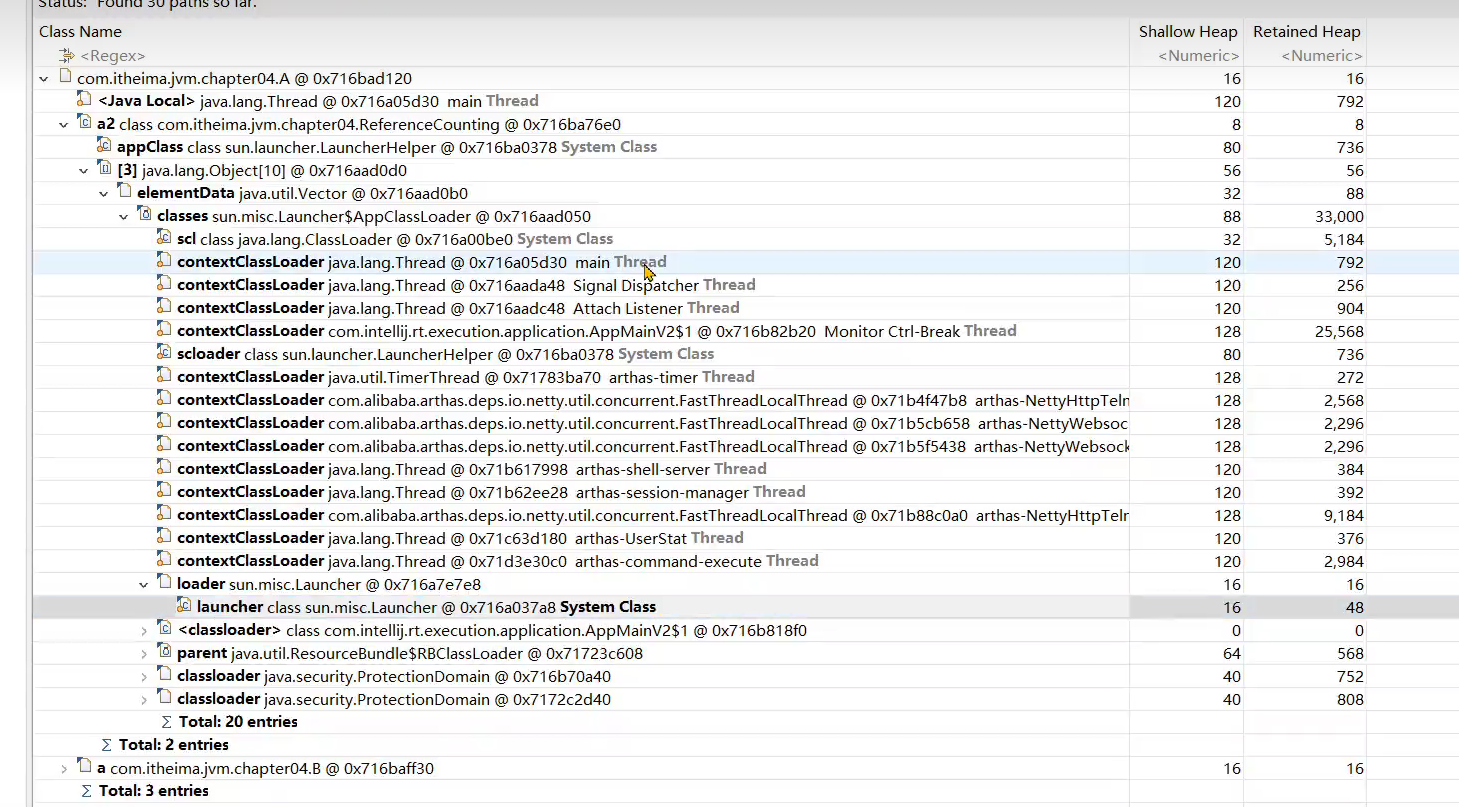Focus the <Regex> class name filter field
The height and width of the screenshot is (807, 1459).
pyautogui.click(x=112, y=56)
